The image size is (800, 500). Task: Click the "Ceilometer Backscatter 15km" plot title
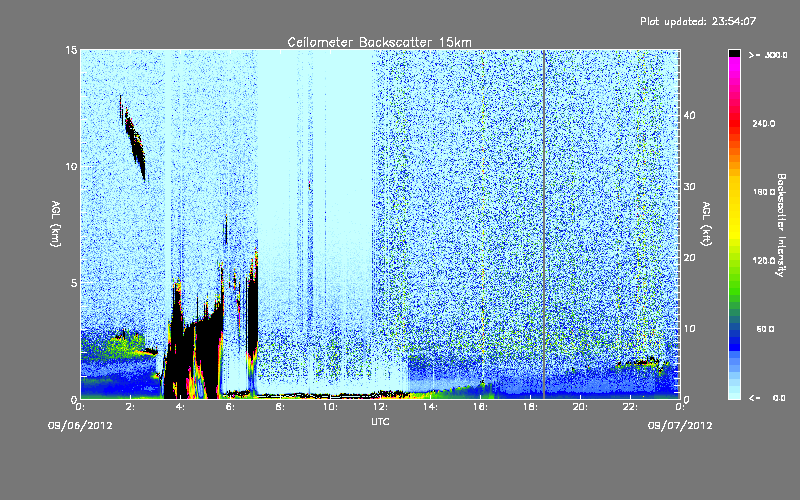(x=379, y=42)
